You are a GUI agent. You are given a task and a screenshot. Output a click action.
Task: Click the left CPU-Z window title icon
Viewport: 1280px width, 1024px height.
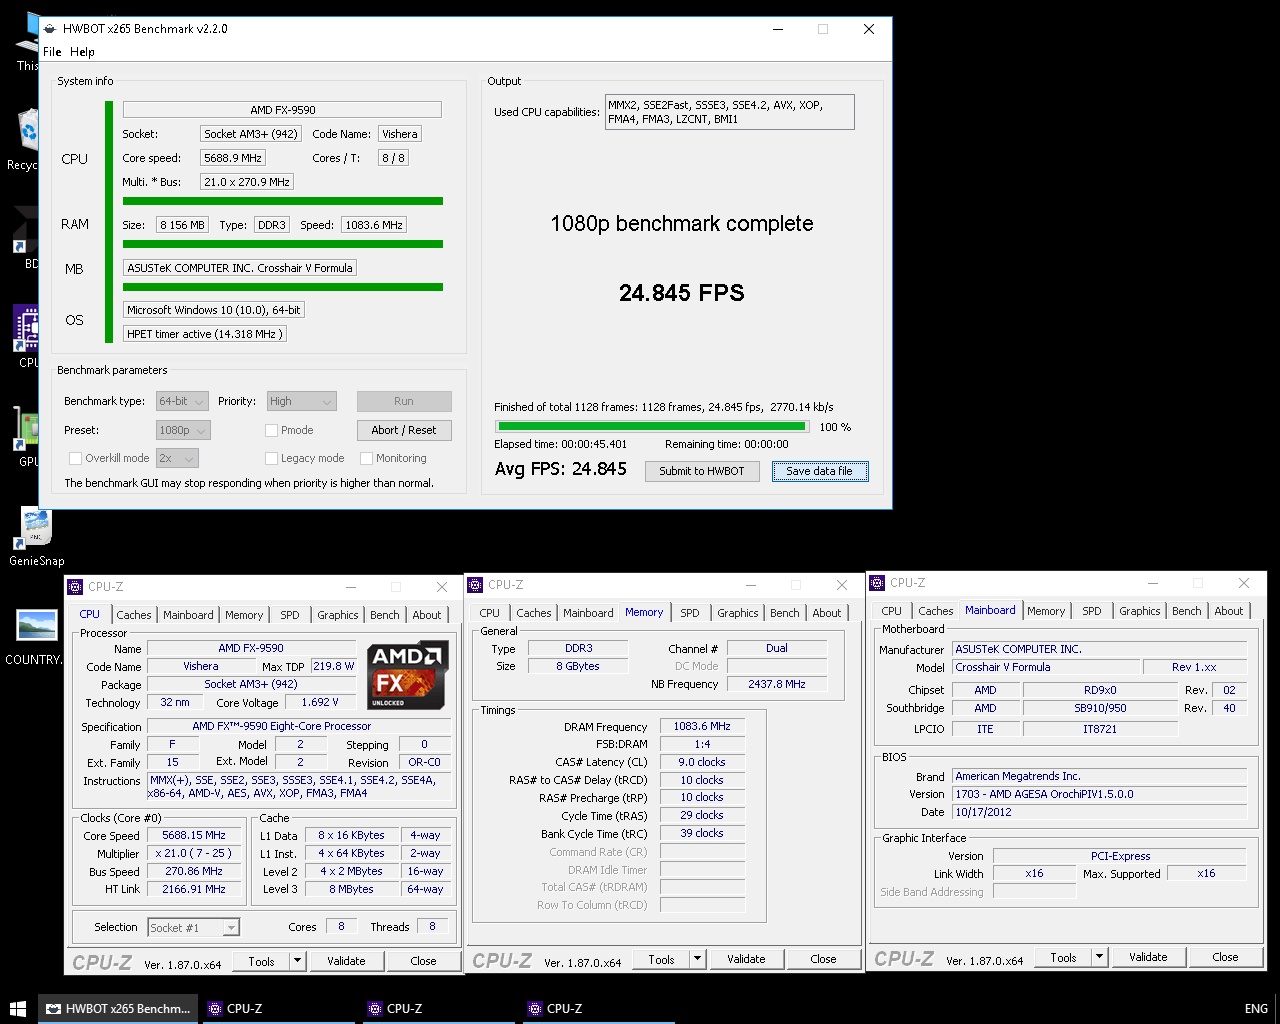76,587
